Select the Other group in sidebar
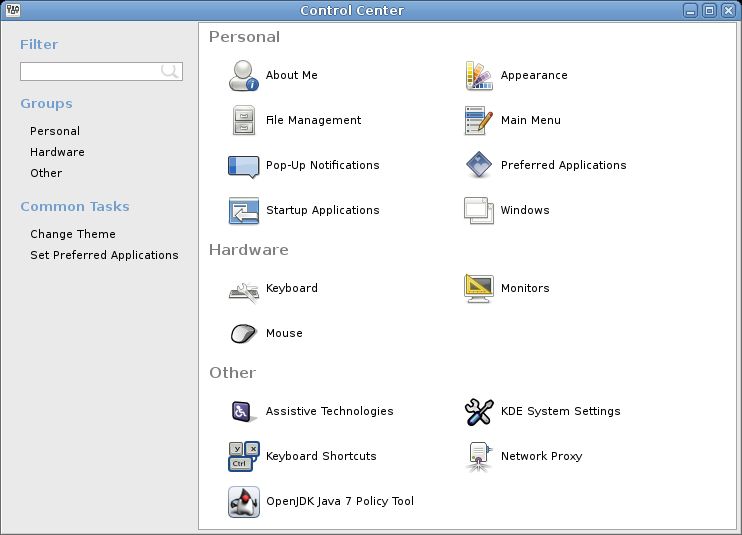The image size is (742, 535). coord(46,173)
